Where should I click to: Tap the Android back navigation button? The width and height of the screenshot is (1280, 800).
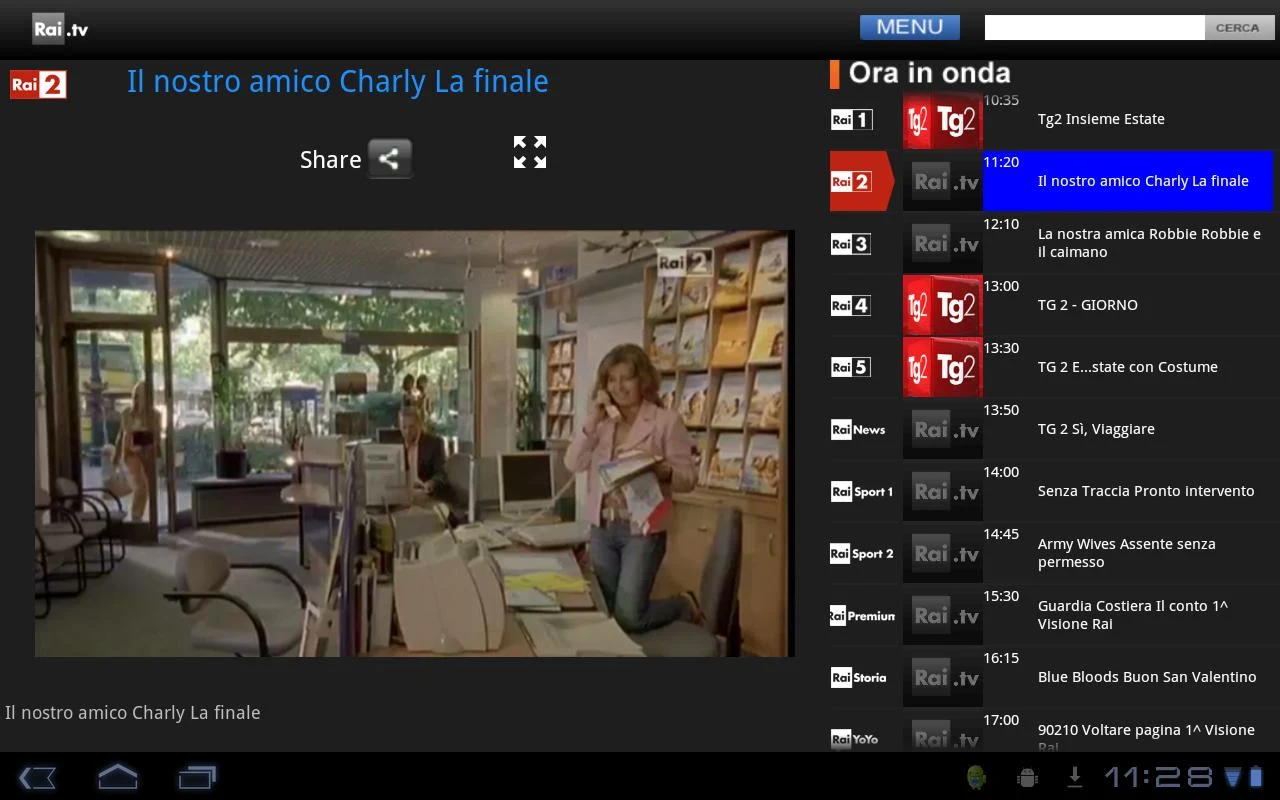coord(37,777)
